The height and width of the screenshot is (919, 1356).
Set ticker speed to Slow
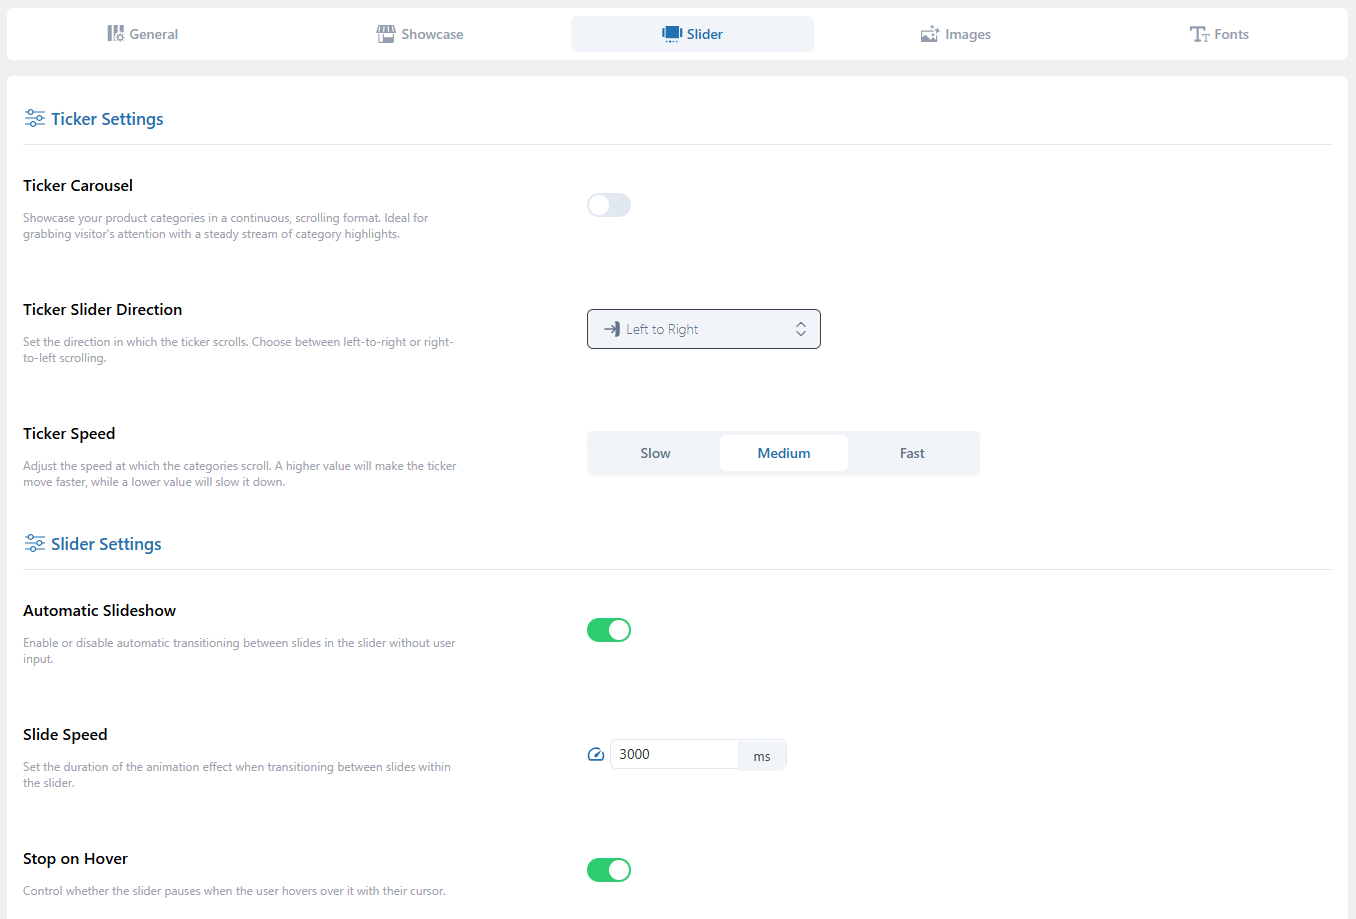[x=656, y=453]
